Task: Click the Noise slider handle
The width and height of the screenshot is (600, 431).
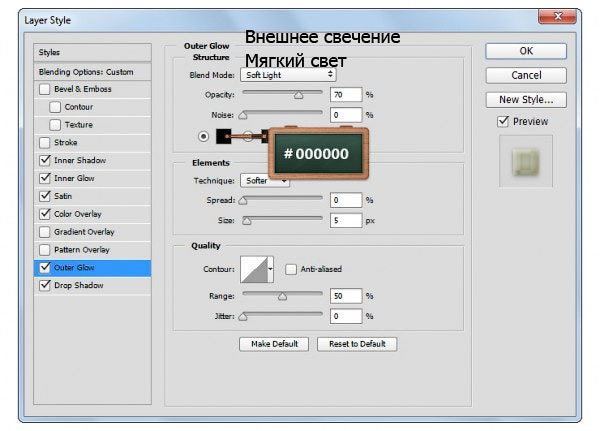Action: [243, 115]
